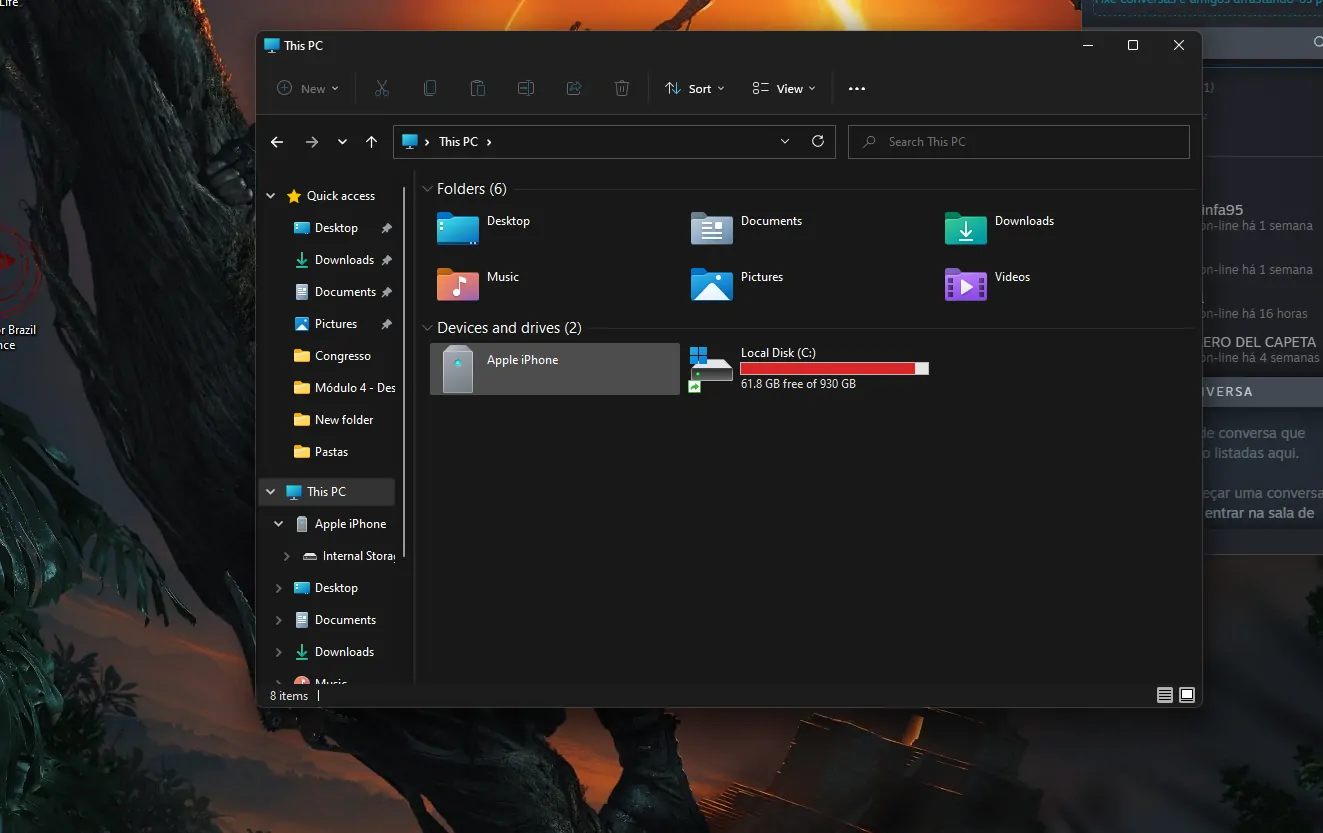
Task: Click computer icon in the address bar
Action: 409,142
